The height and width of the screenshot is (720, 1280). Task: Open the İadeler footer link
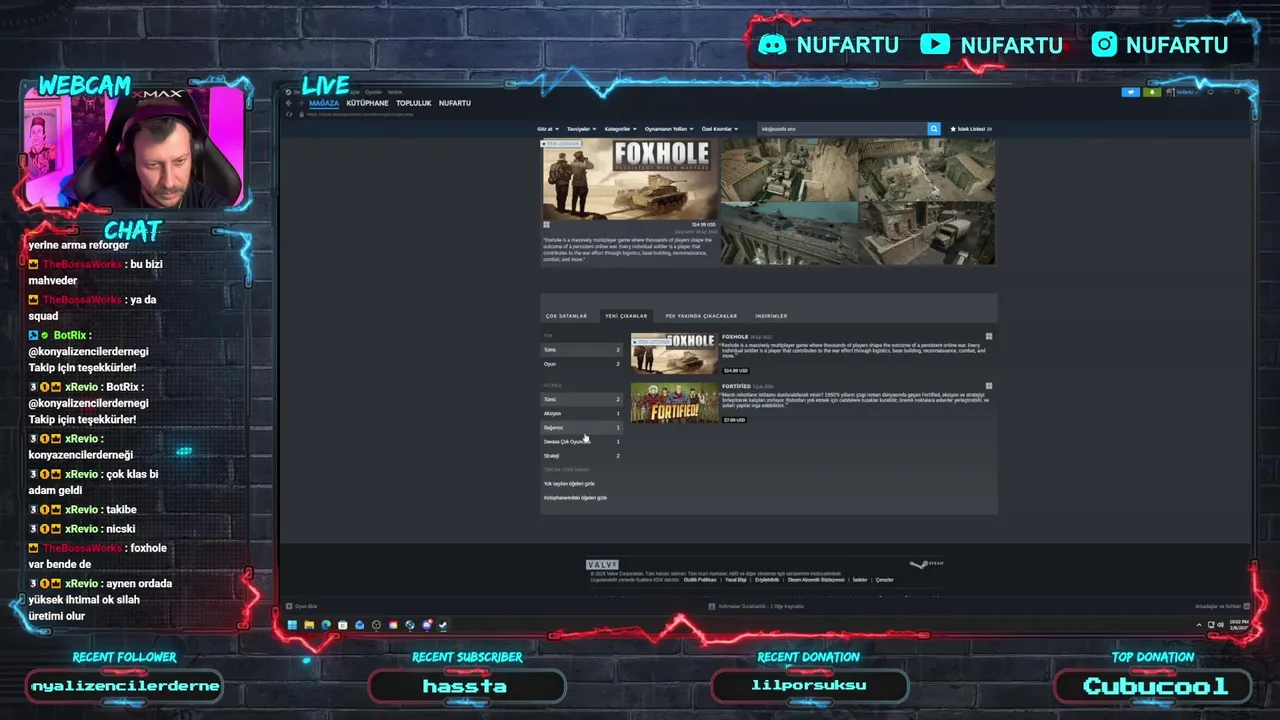coord(860,580)
